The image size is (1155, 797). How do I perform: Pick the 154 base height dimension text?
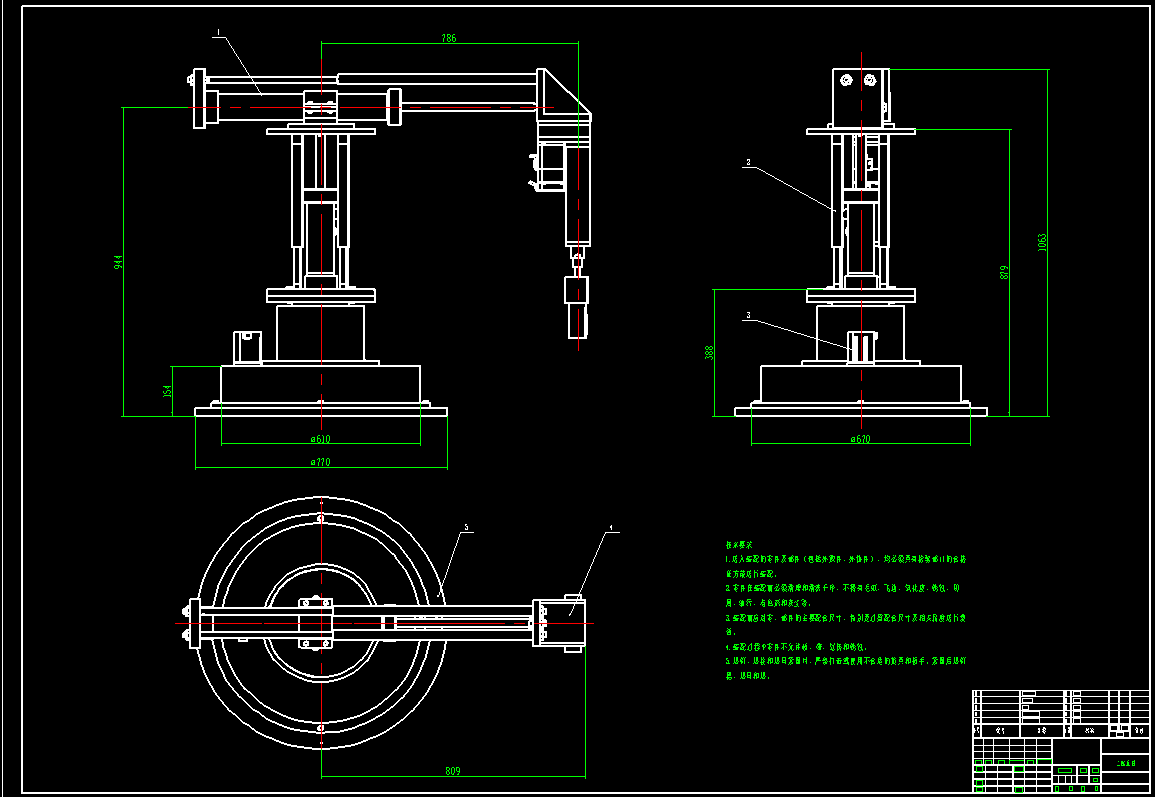(x=168, y=391)
